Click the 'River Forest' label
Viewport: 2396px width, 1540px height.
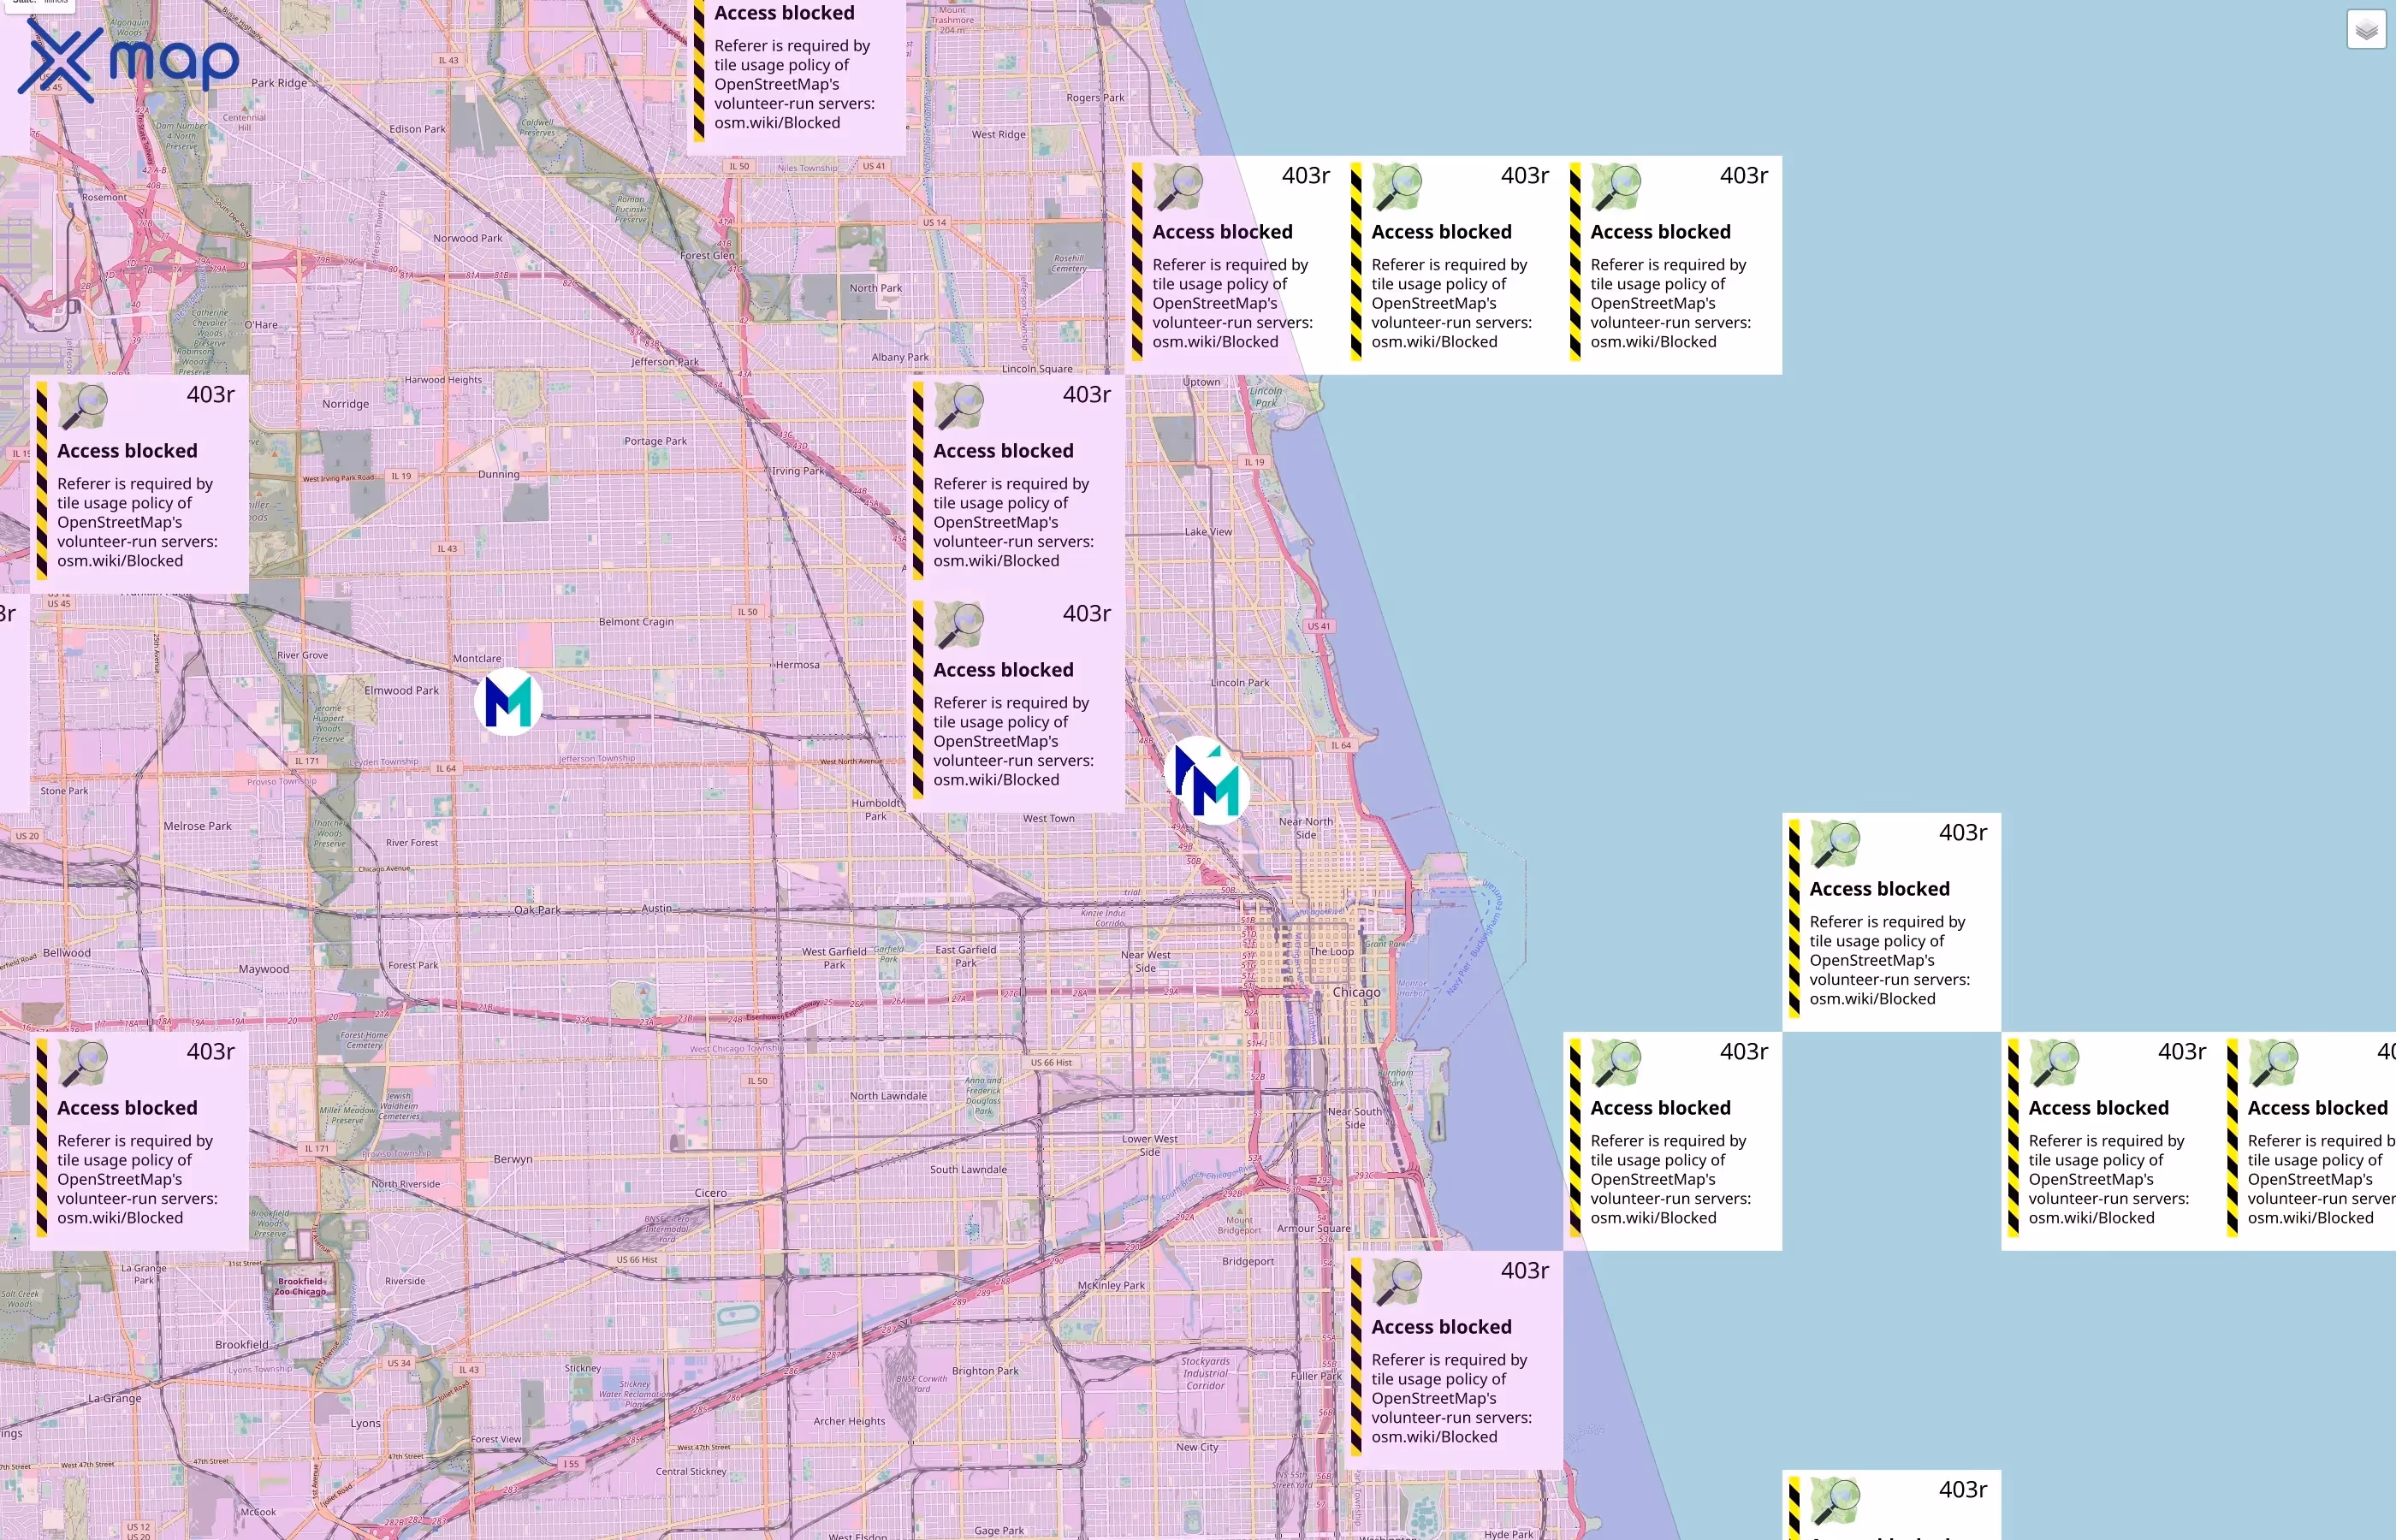[x=412, y=843]
